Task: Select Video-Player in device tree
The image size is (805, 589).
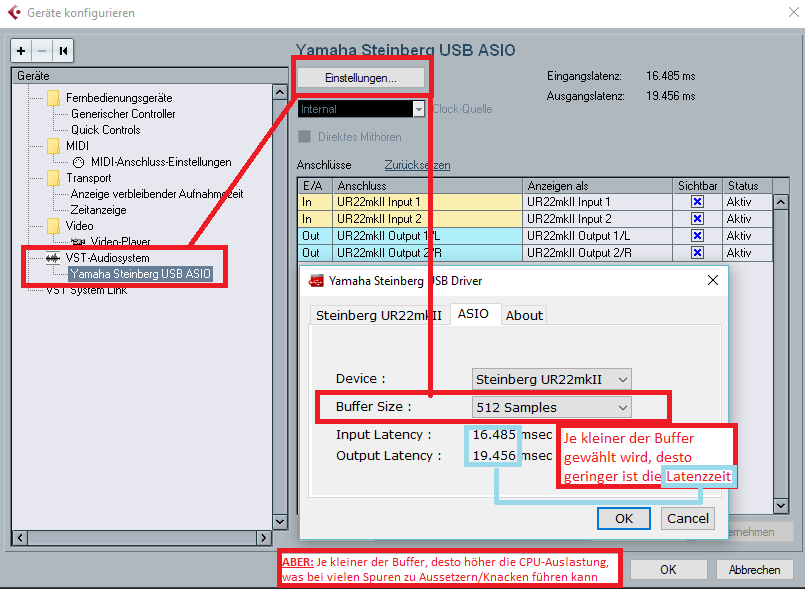Action: (x=120, y=241)
